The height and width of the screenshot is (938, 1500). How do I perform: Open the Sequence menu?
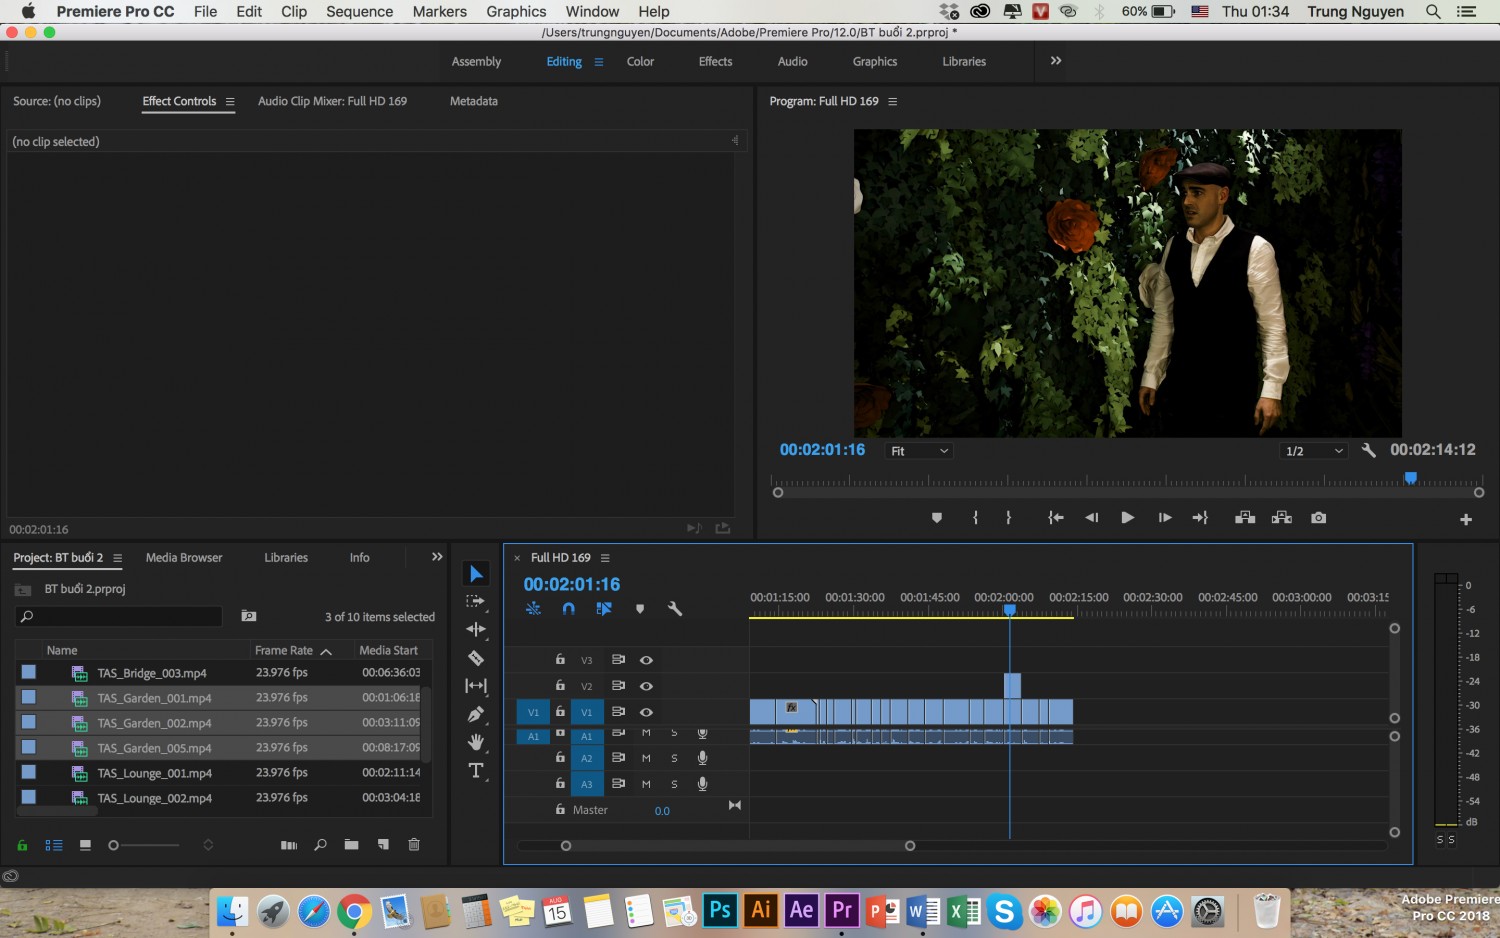coord(359,12)
